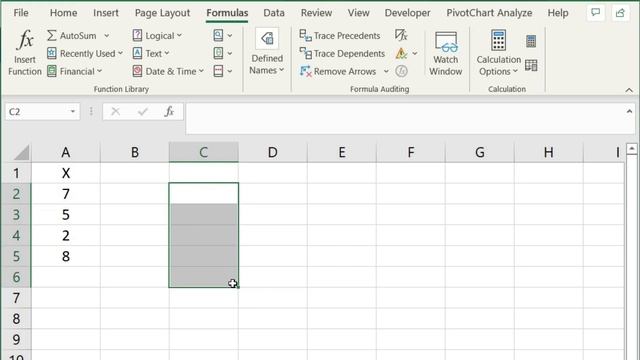Click the Error Checking warning icon

[401, 53]
